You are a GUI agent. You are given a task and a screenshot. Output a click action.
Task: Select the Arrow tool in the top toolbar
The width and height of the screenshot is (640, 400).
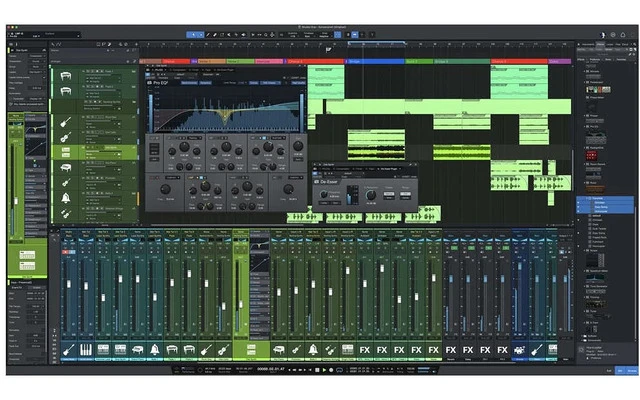coord(192,35)
